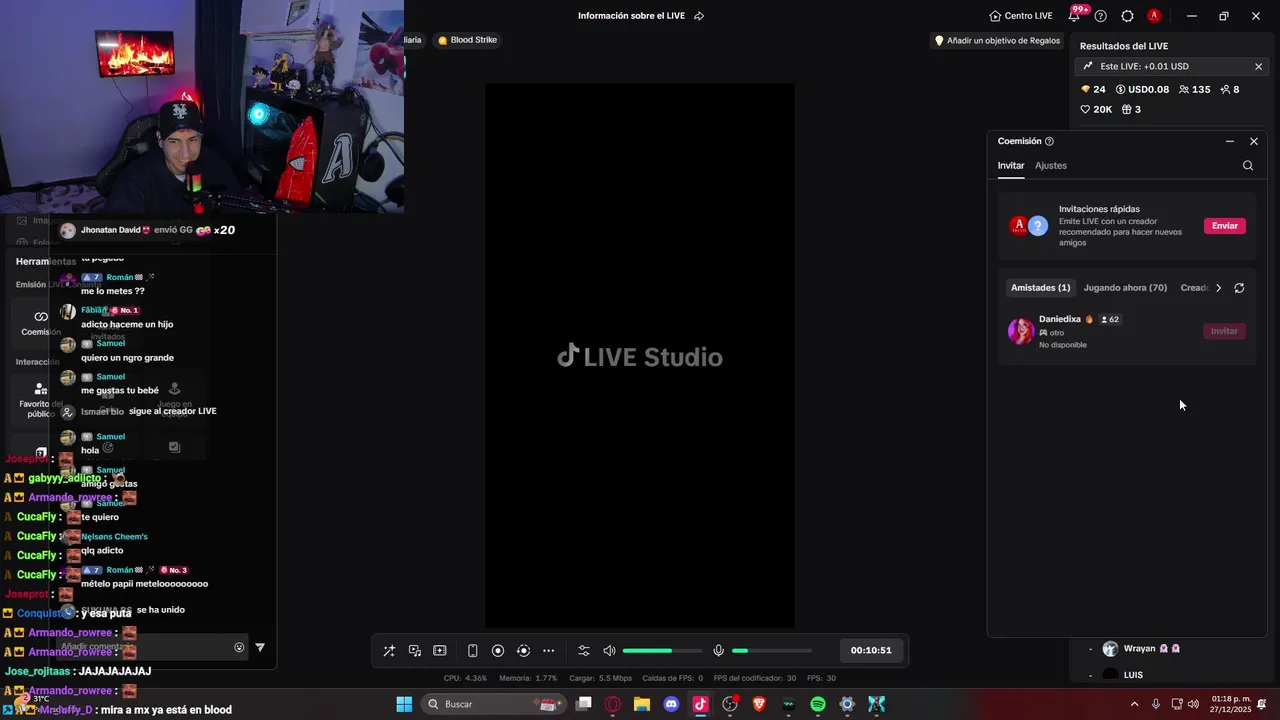
Task: Click the gifts count 3
Action: [x=1131, y=109]
